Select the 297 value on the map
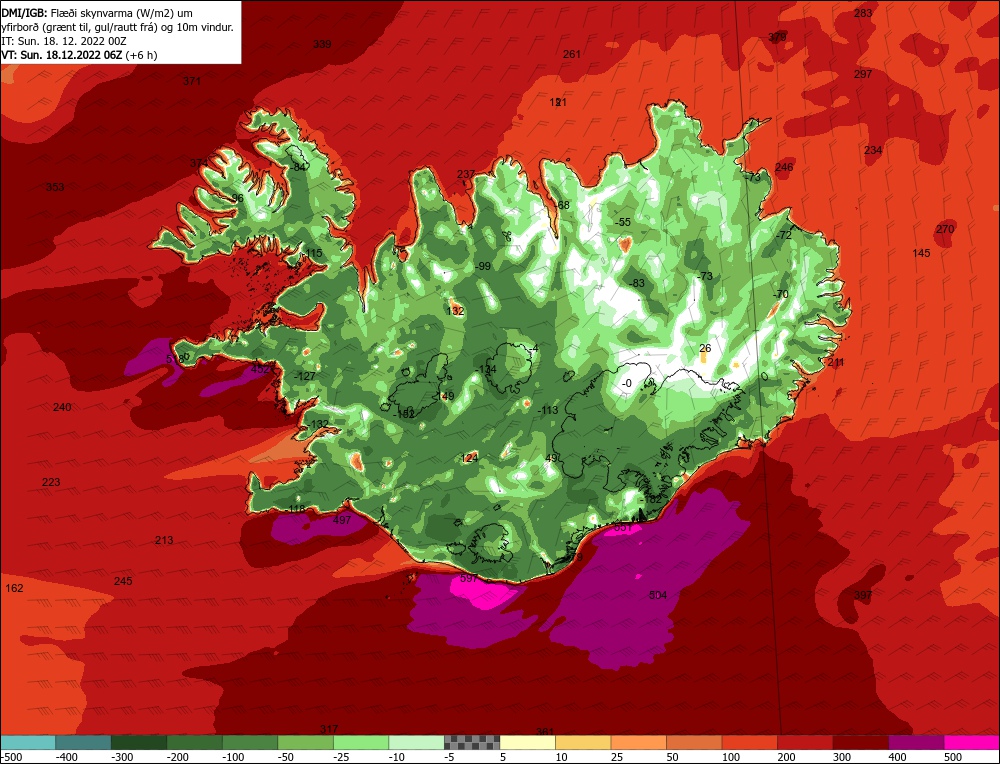The height and width of the screenshot is (764, 1000). click(x=863, y=74)
